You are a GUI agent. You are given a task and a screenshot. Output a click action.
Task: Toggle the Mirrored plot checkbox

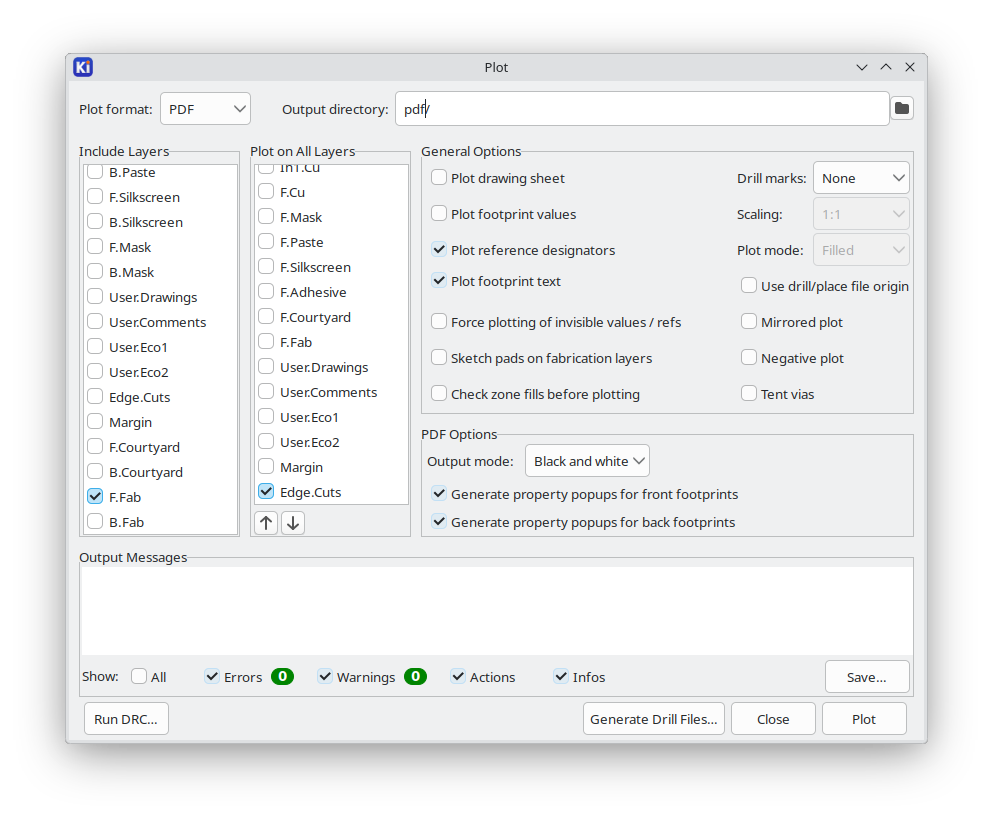(749, 322)
